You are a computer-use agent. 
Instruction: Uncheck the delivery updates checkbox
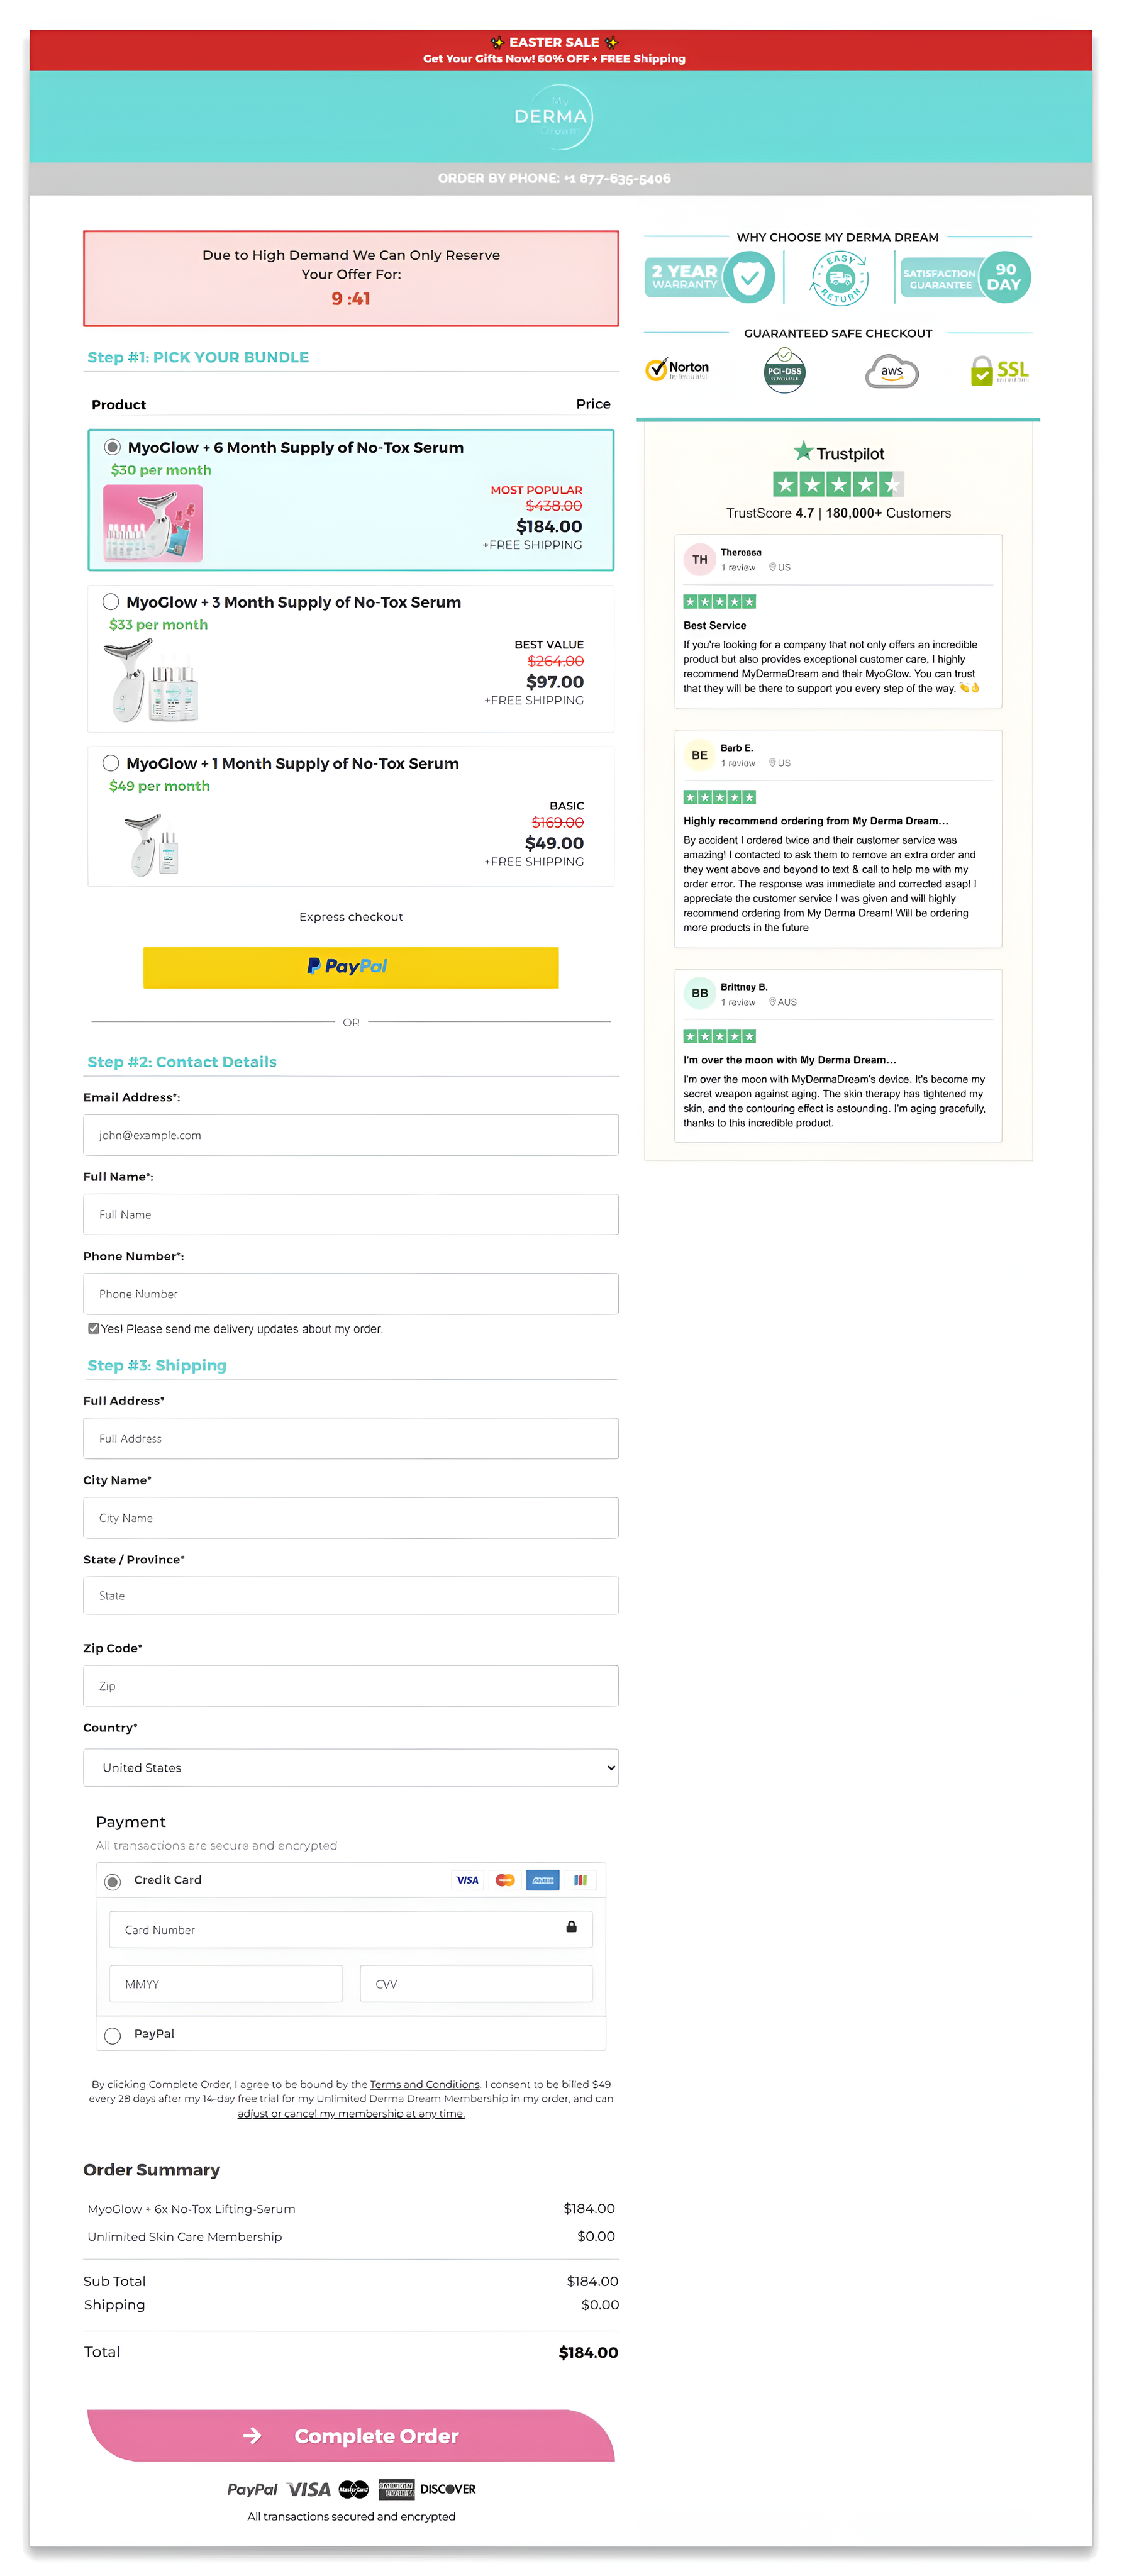tap(93, 1328)
